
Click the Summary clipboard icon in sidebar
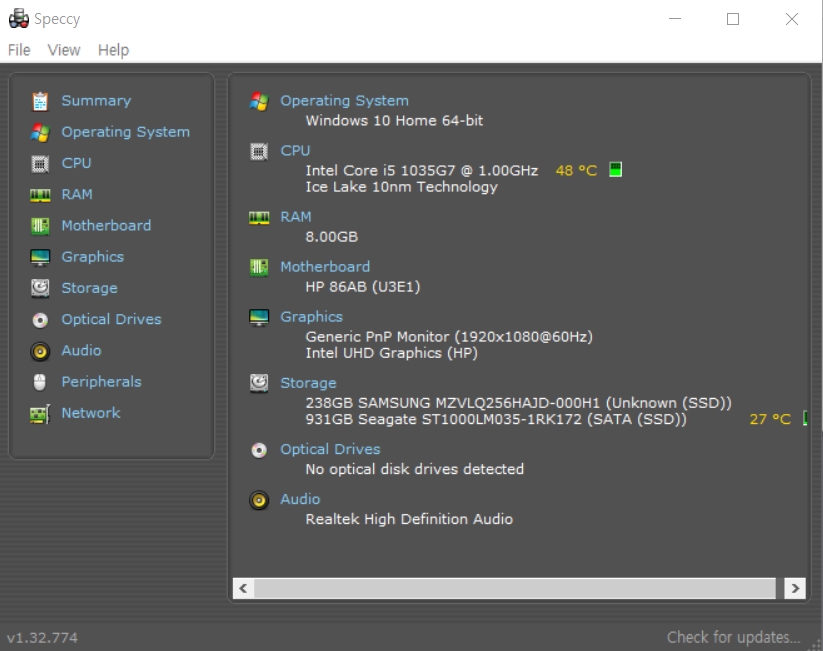click(40, 101)
